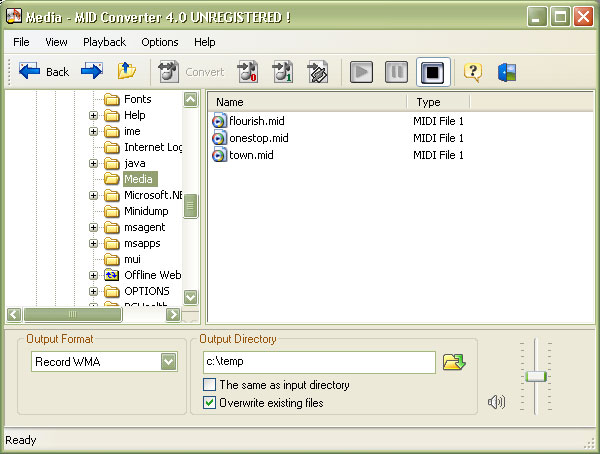This screenshot has height=454, width=600.
Task: Select the Media folder in tree
Action: pyautogui.click(x=139, y=179)
